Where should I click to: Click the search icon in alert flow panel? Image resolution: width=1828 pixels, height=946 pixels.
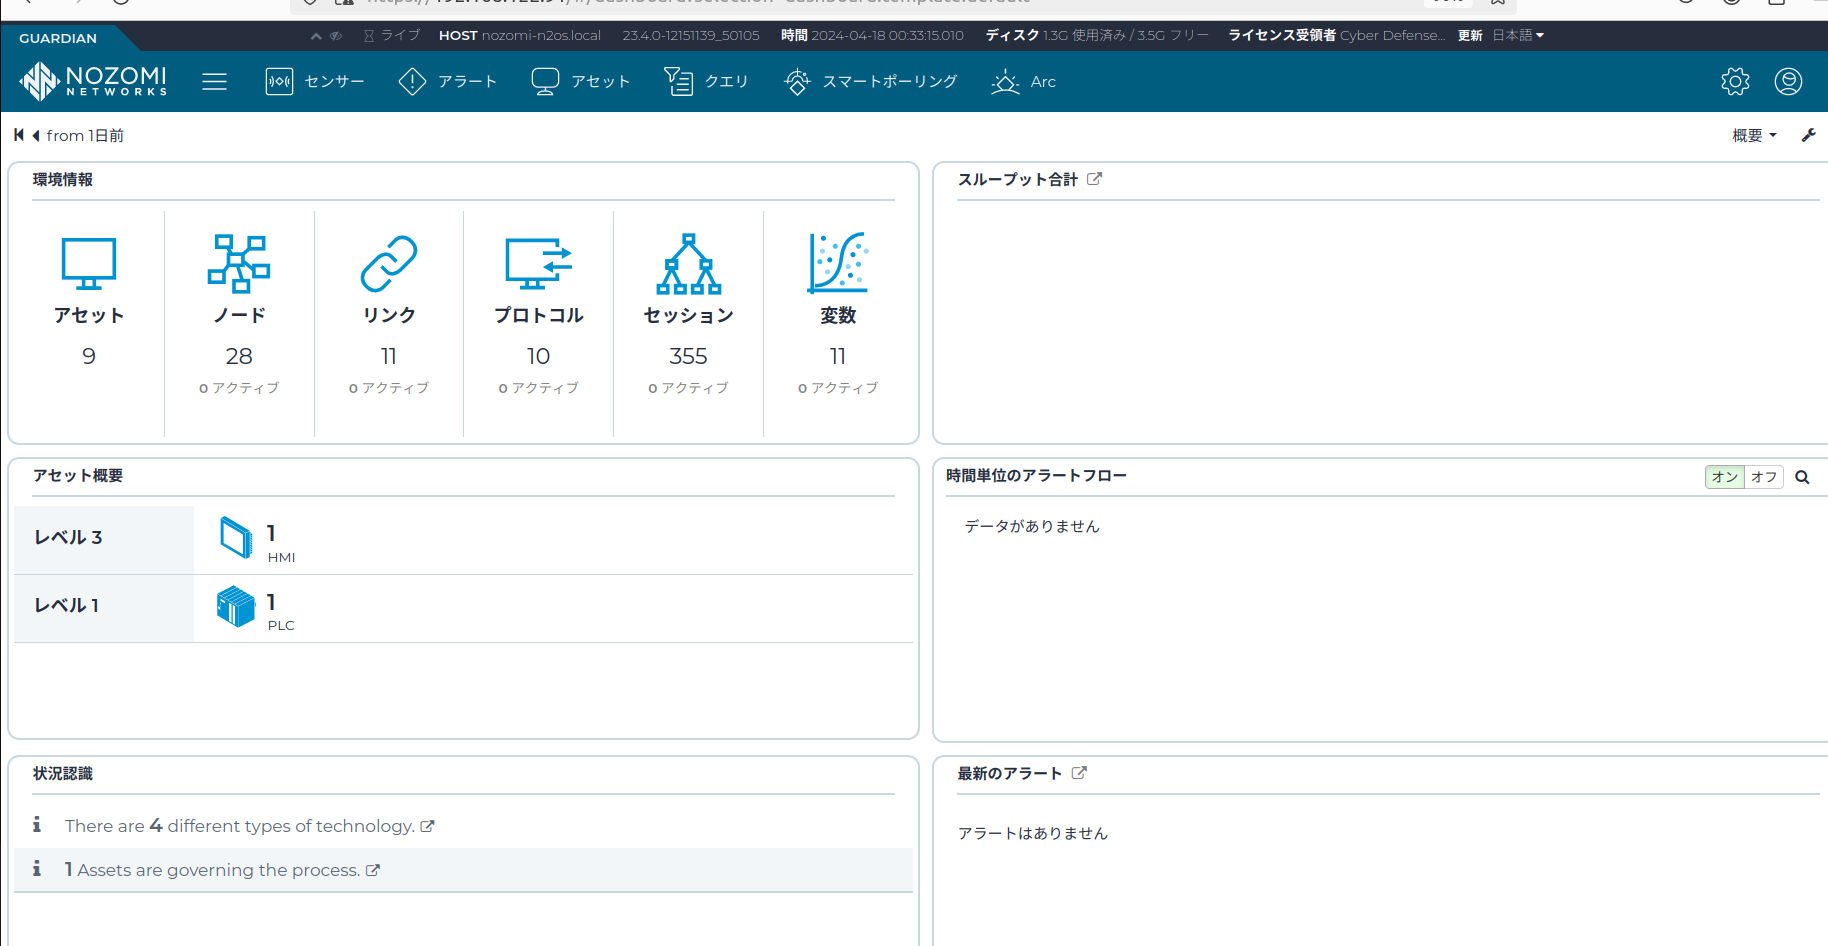click(x=1802, y=477)
